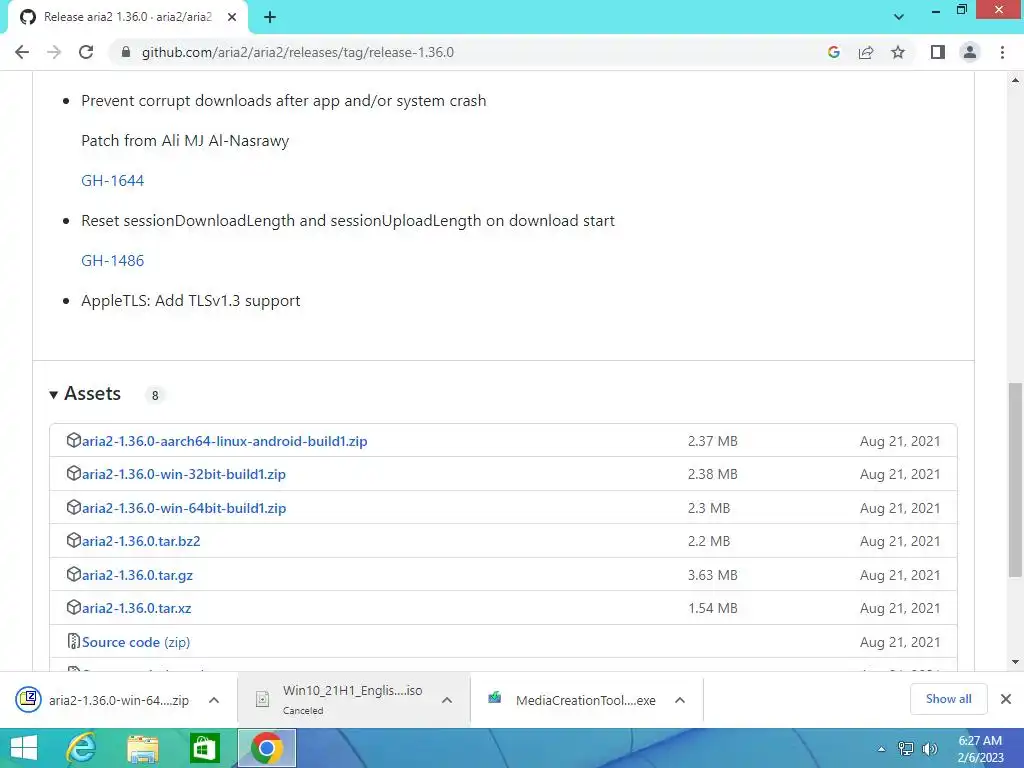
Task: Click 'Patch from Ali MJ Al-Nasrawy' text
Action: point(185,141)
